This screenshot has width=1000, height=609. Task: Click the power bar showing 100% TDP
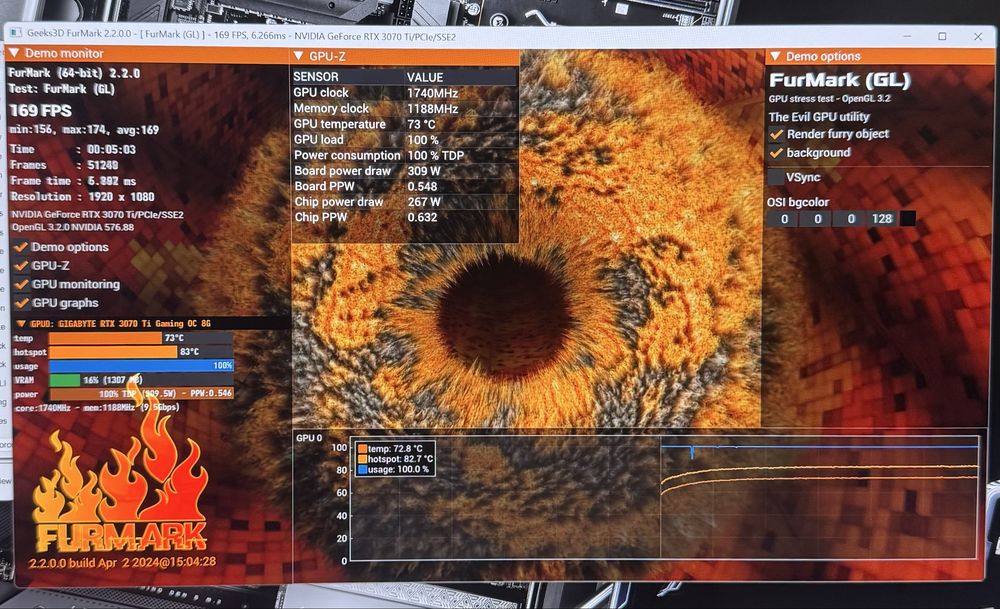click(x=141, y=393)
